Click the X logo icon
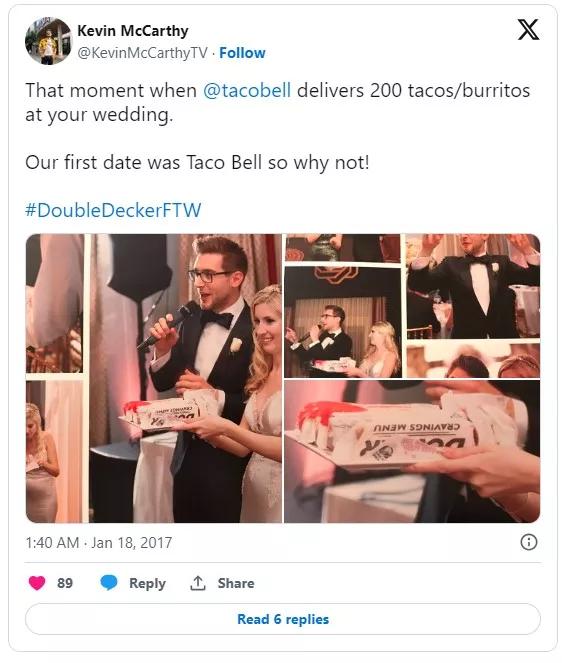This screenshot has width=562, height=663. 528,30
